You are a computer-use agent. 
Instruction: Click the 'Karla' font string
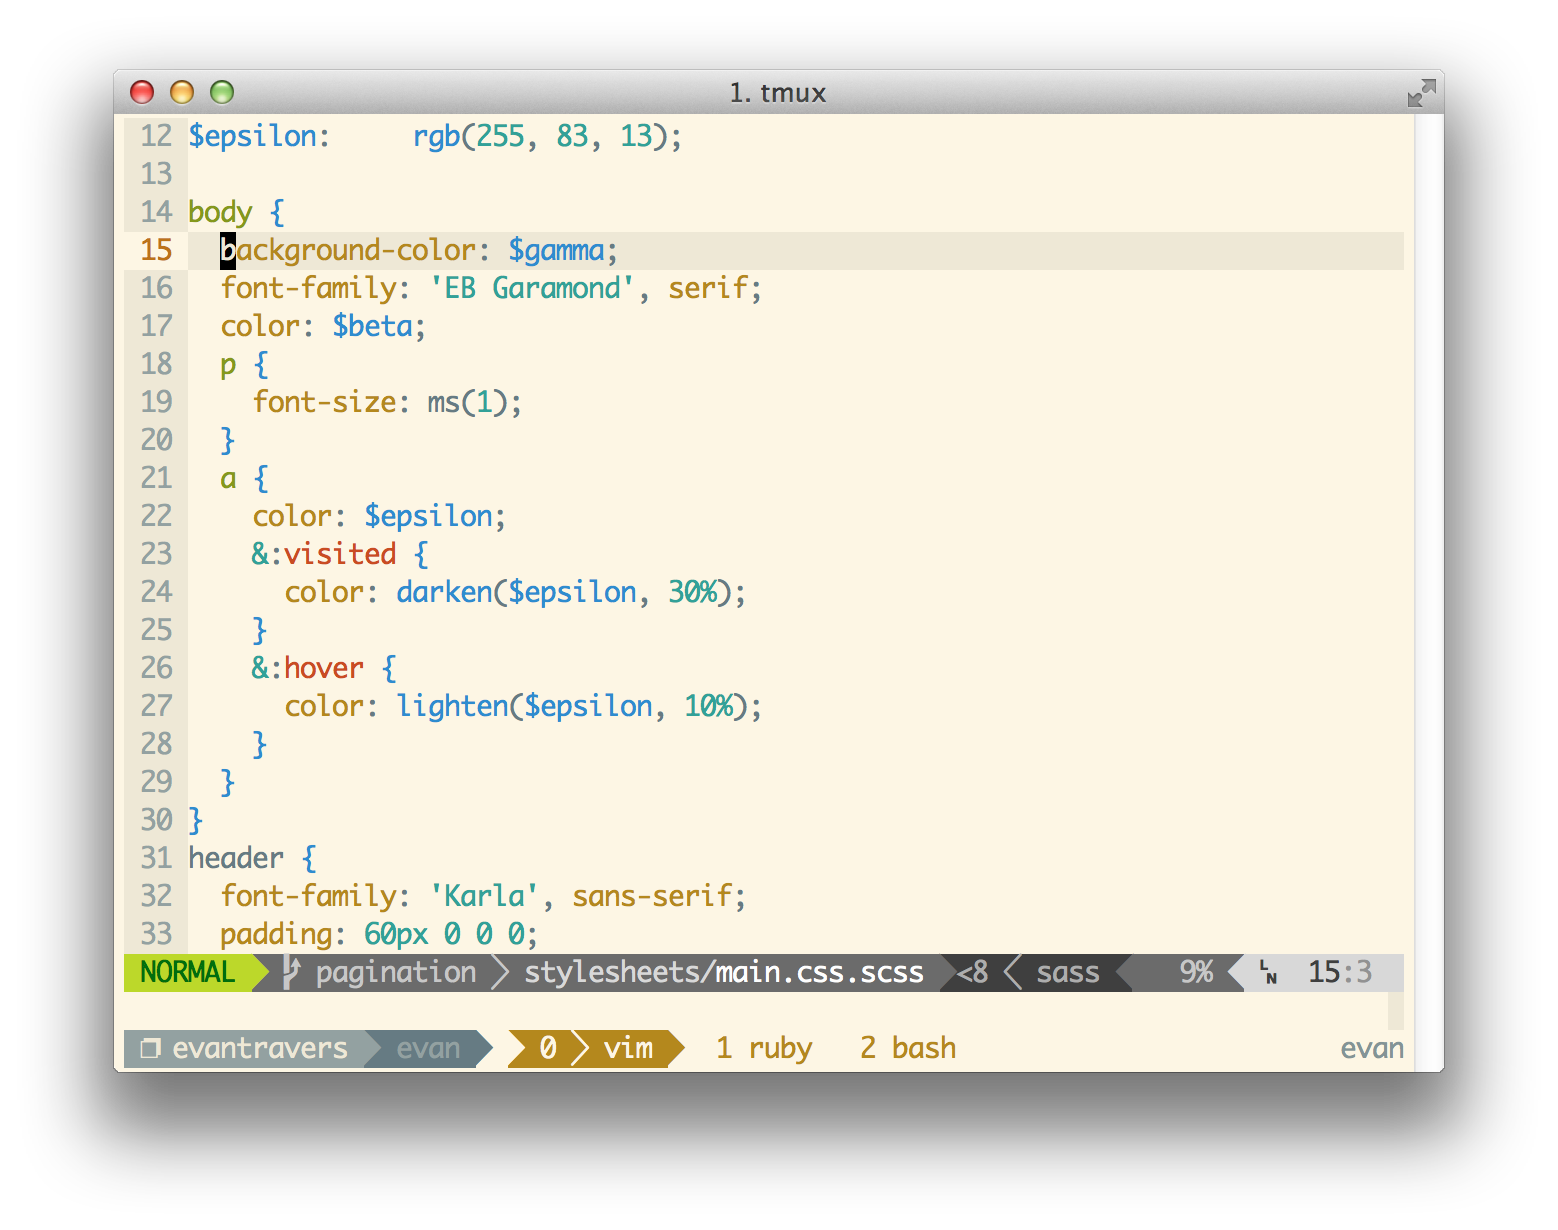[x=484, y=896]
